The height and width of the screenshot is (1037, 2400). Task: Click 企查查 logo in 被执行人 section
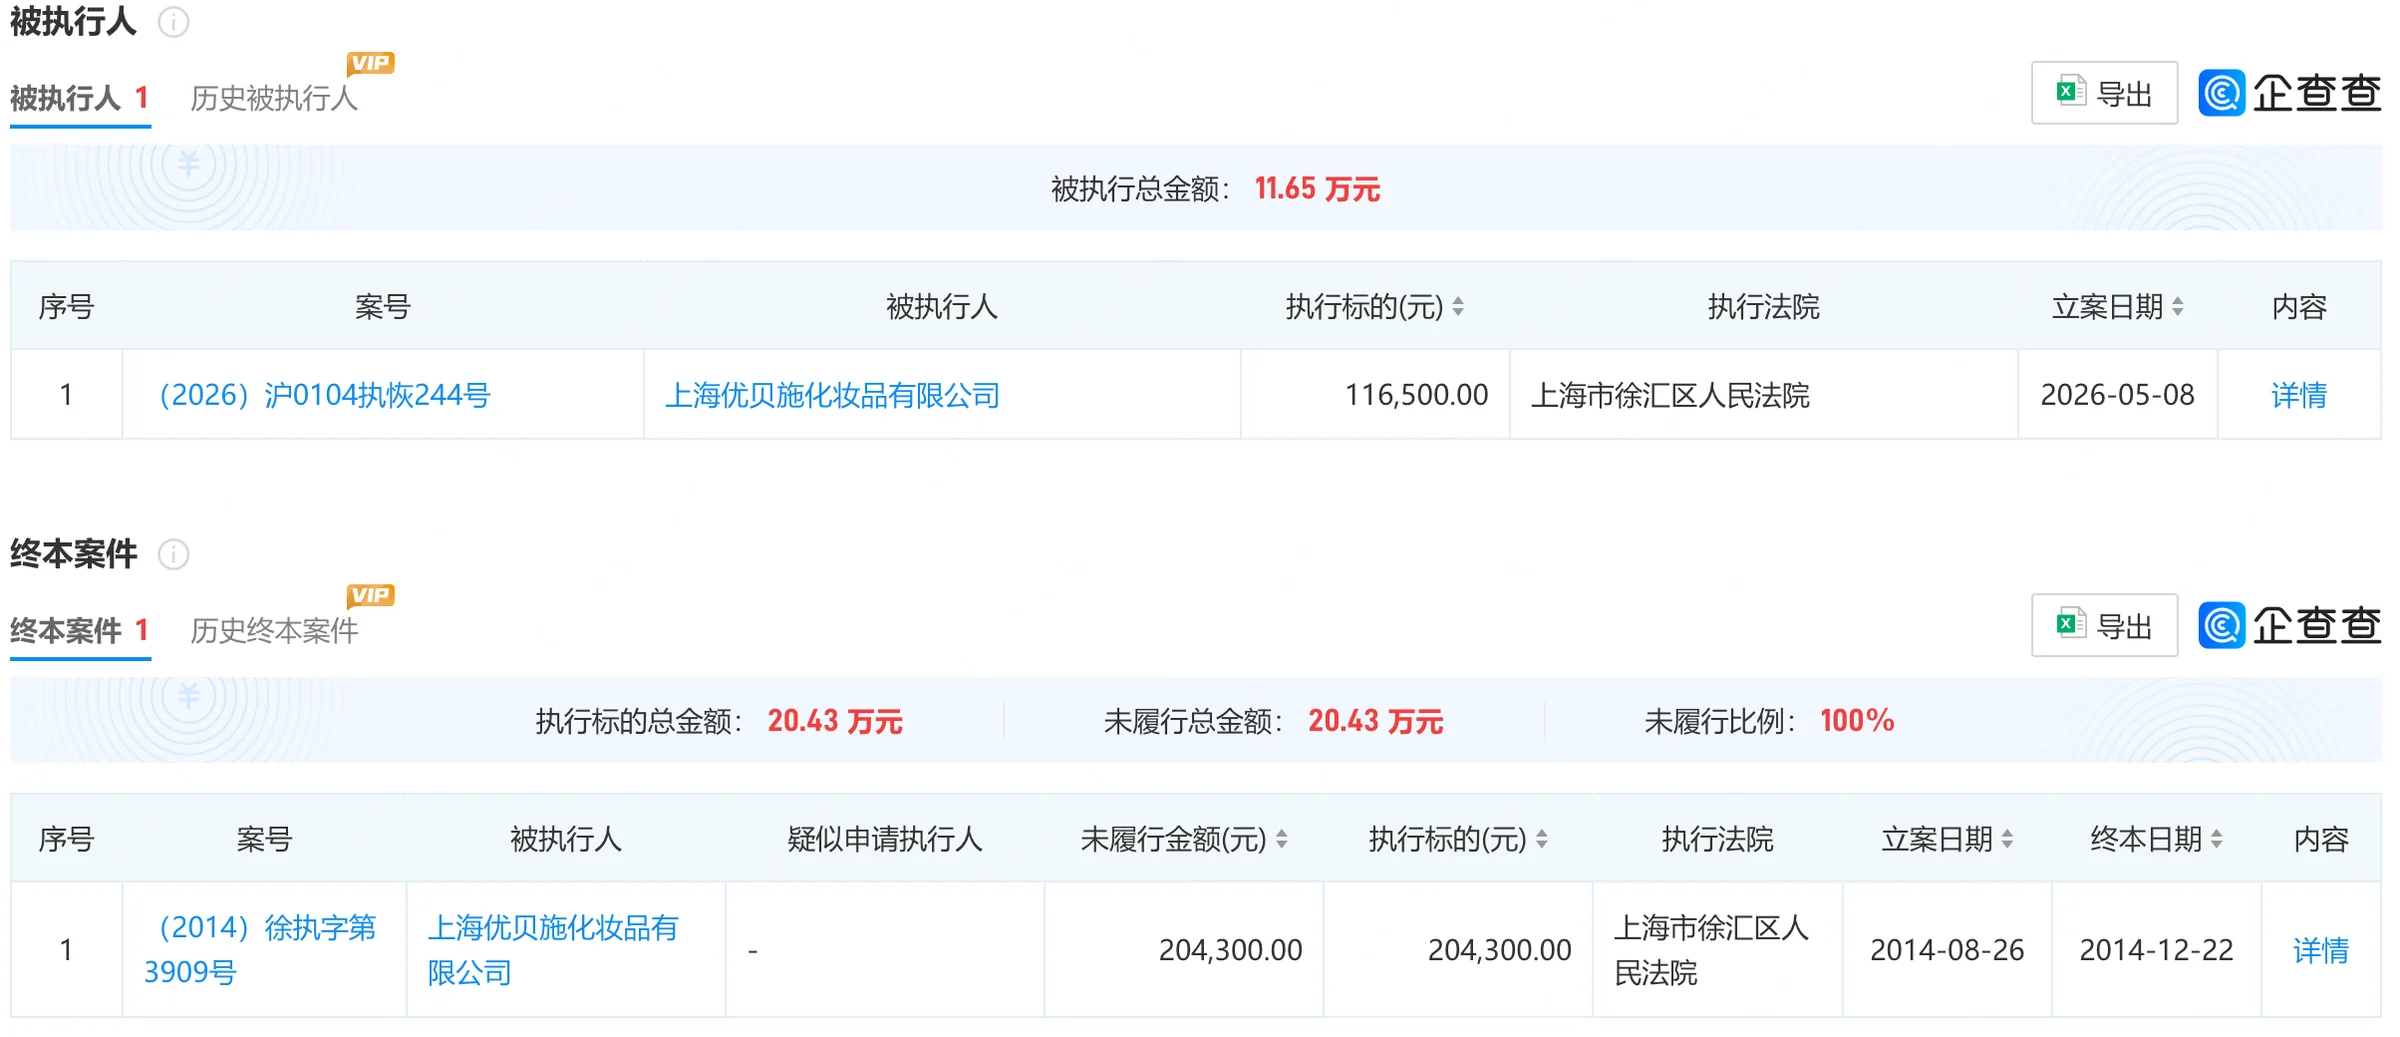coord(2290,93)
